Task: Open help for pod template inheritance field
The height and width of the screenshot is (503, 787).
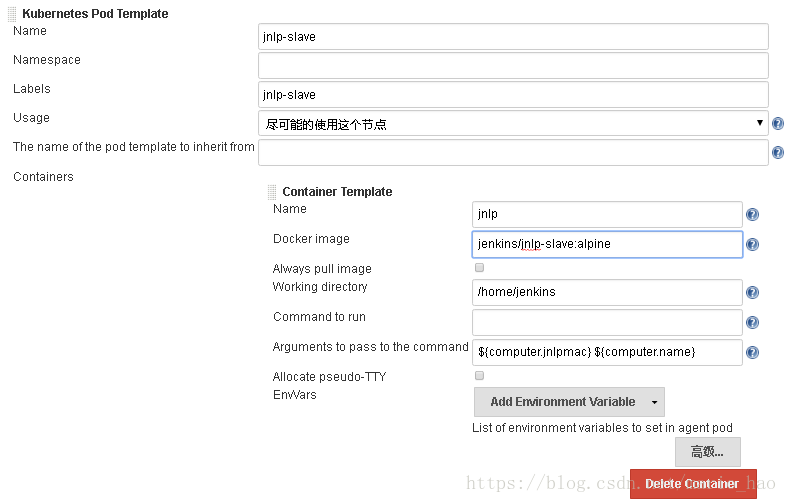Action: (x=777, y=153)
